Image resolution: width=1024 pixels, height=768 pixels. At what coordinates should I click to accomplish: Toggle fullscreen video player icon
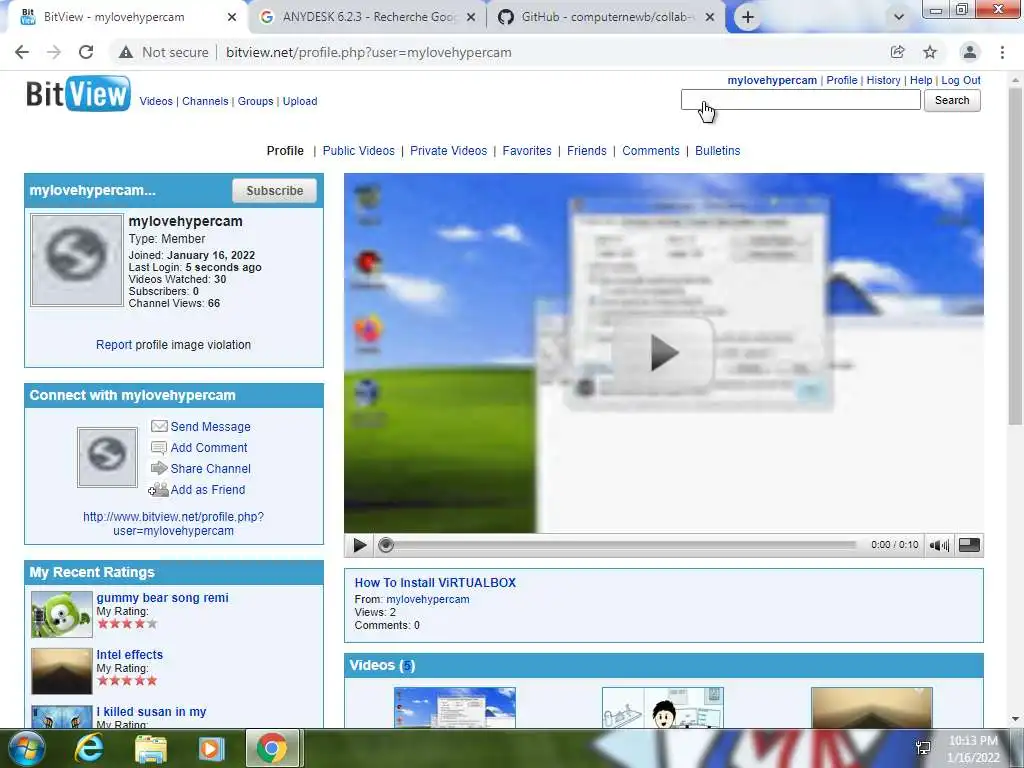click(969, 545)
